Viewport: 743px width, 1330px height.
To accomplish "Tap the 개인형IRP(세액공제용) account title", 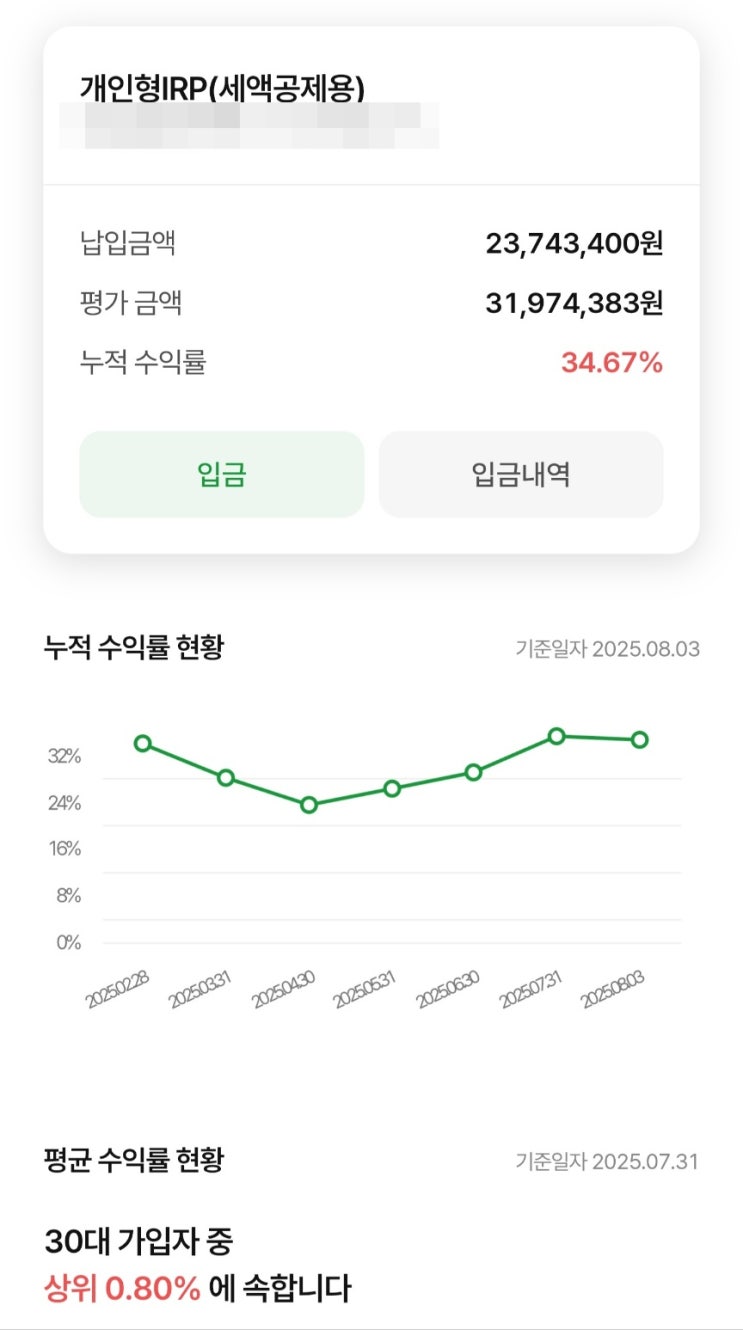I will [x=222, y=89].
